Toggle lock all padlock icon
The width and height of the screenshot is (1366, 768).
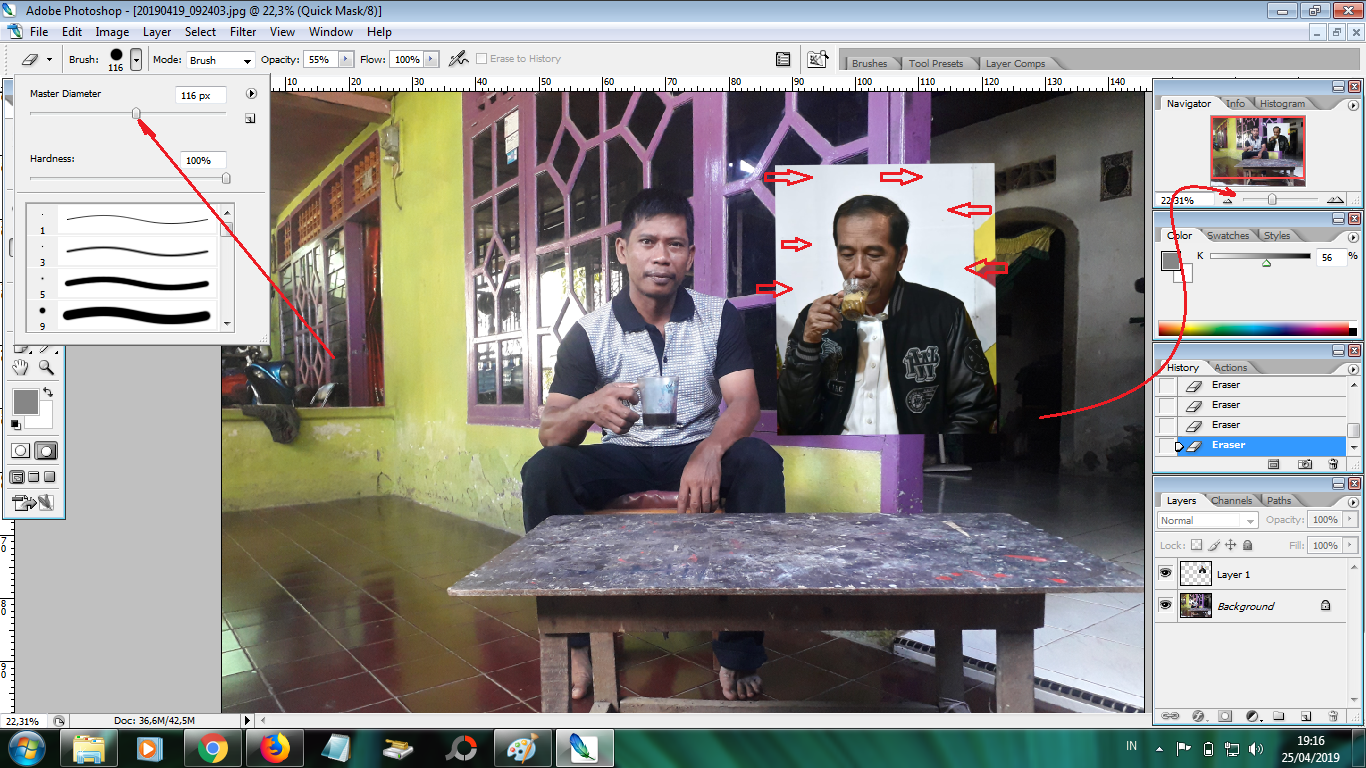point(1247,545)
